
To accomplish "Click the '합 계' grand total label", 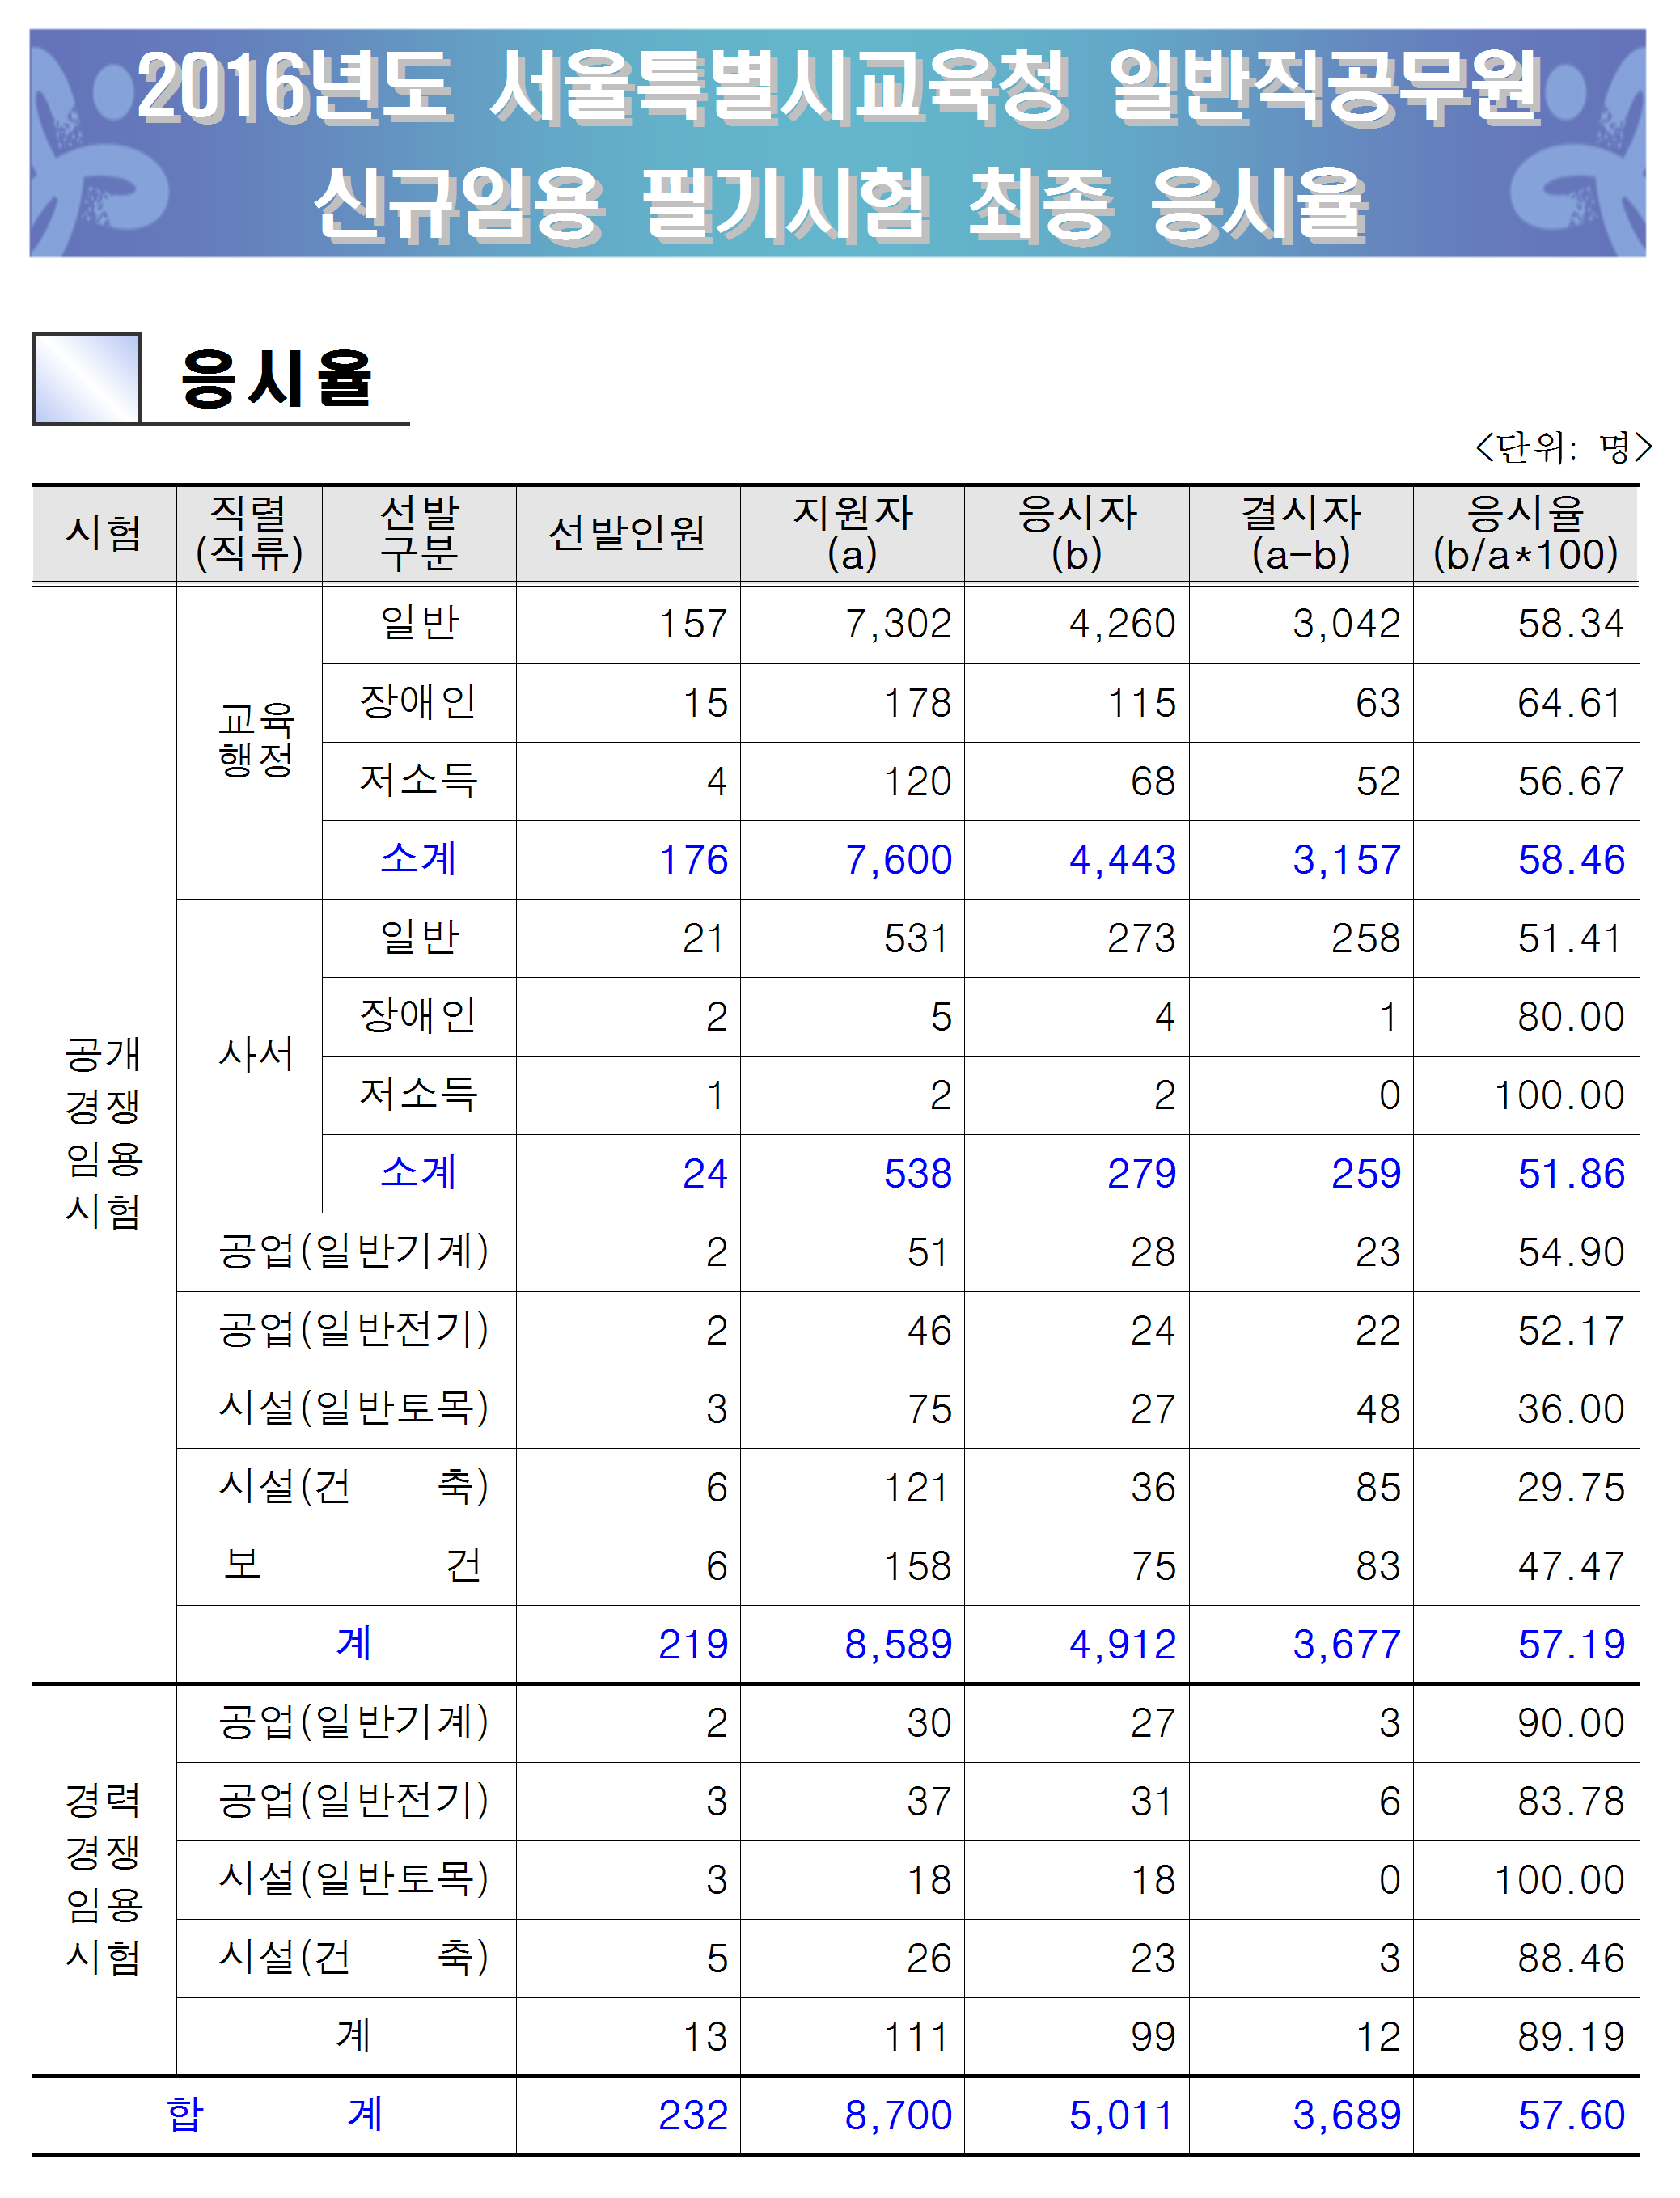I will tap(274, 2114).
